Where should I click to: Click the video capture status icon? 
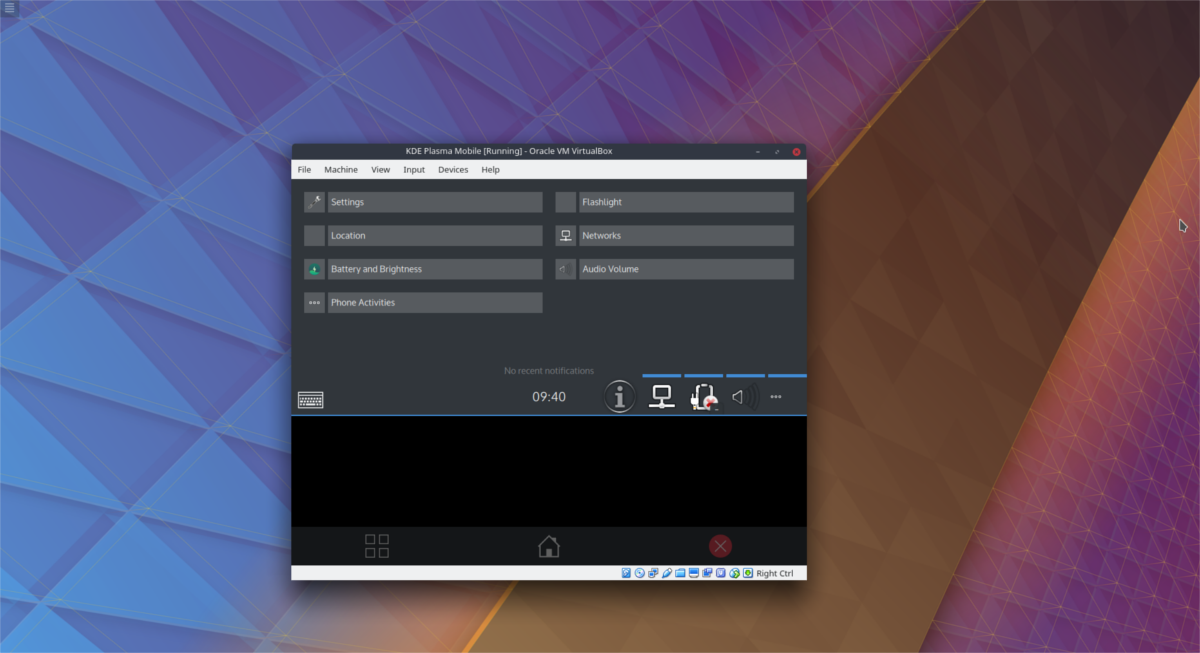click(x=707, y=573)
